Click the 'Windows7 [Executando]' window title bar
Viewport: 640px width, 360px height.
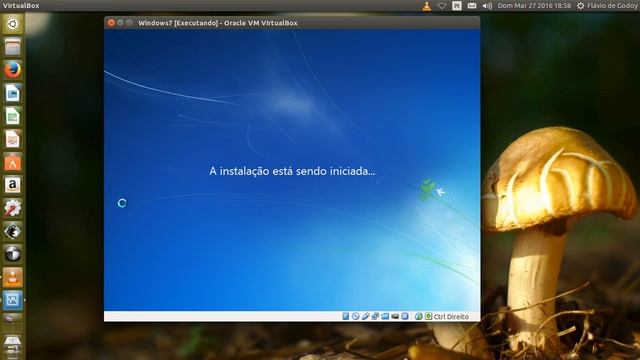[292, 23]
